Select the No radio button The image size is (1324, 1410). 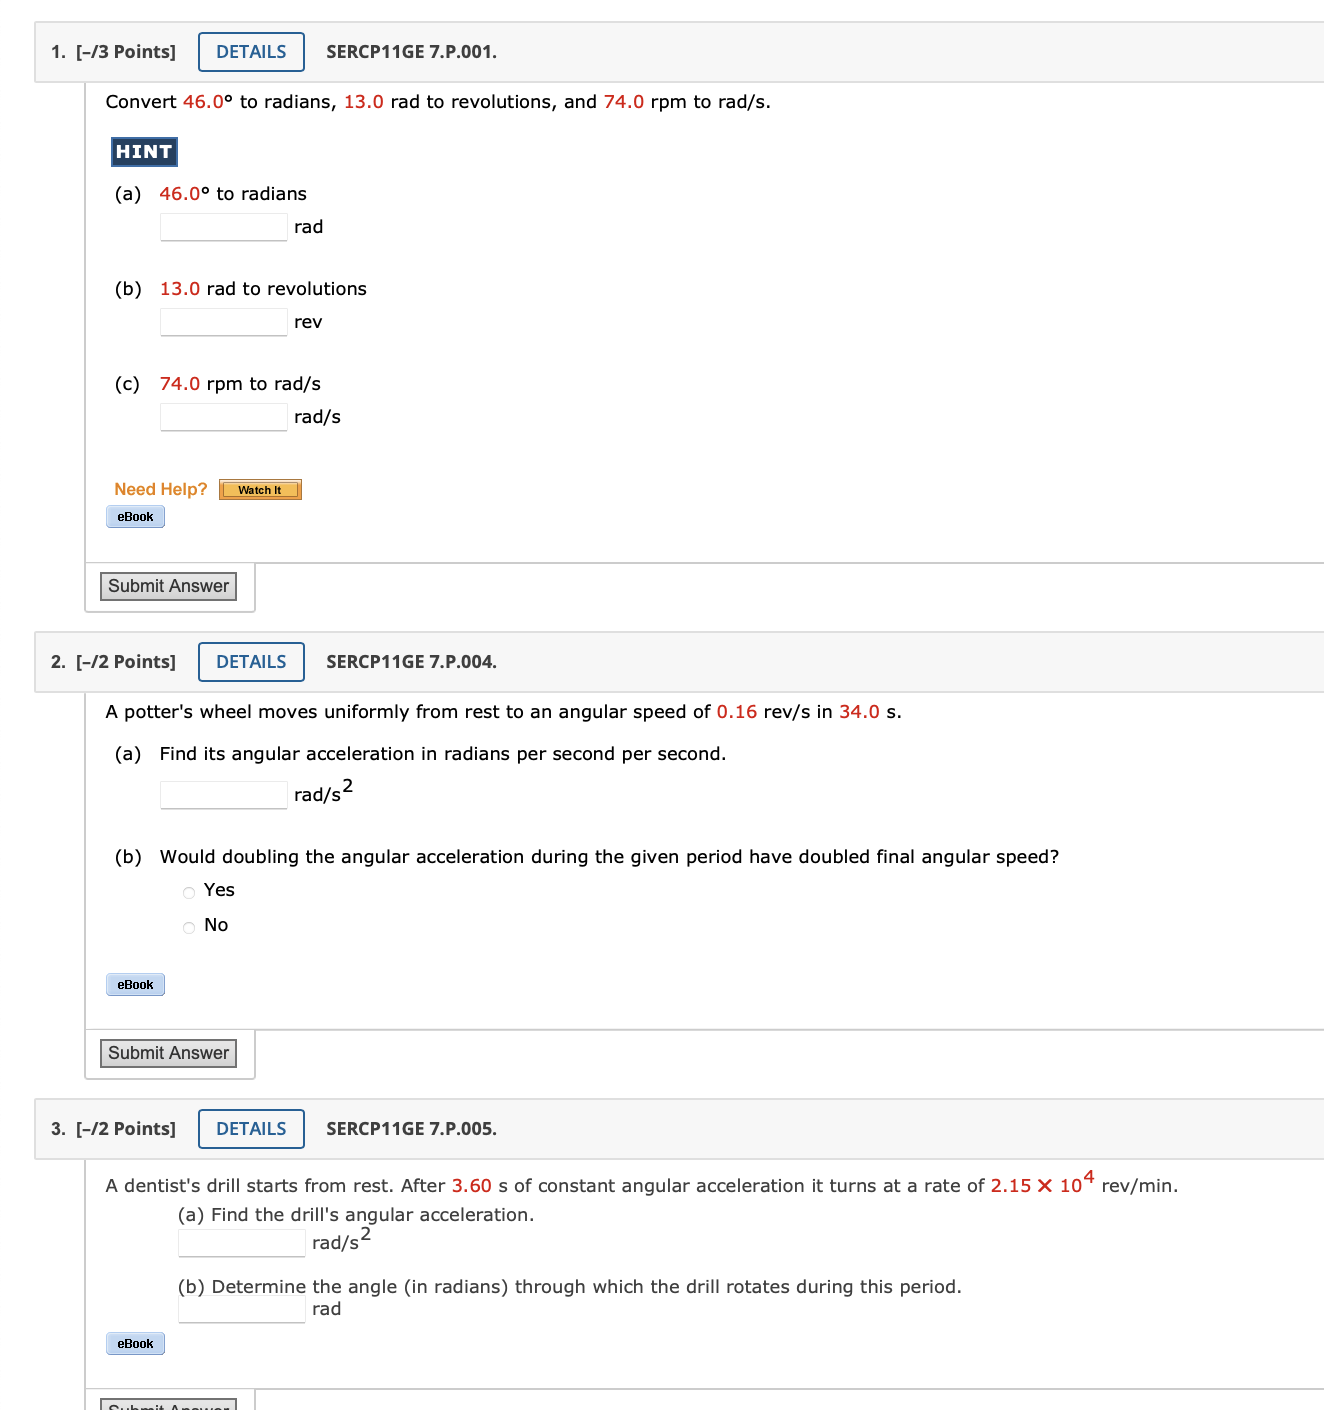coord(188,927)
